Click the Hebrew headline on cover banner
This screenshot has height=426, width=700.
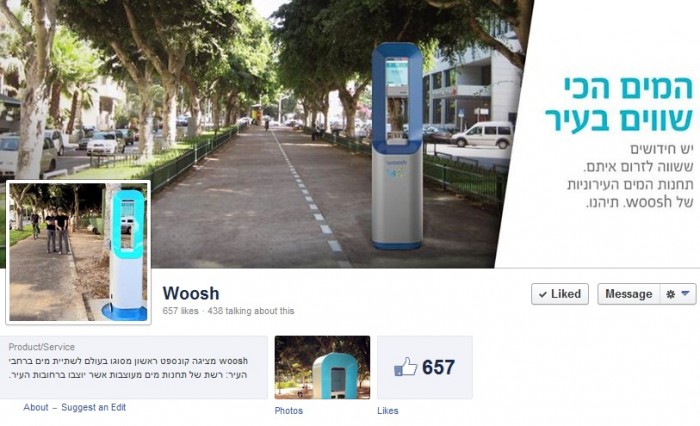coord(619,104)
